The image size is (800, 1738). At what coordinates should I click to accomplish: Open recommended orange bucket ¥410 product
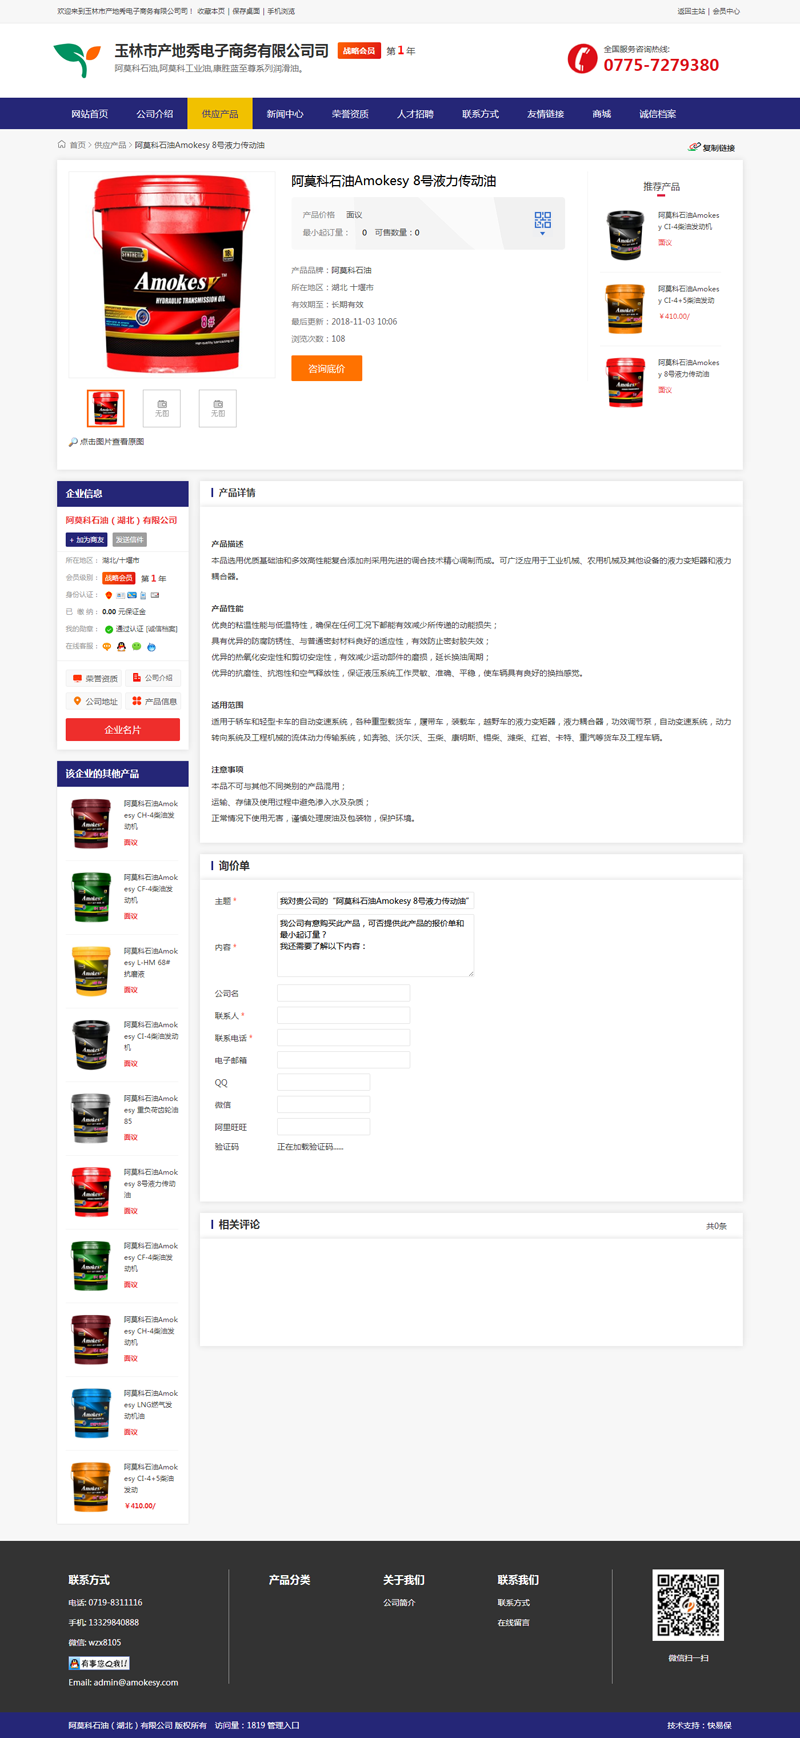[x=625, y=307]
